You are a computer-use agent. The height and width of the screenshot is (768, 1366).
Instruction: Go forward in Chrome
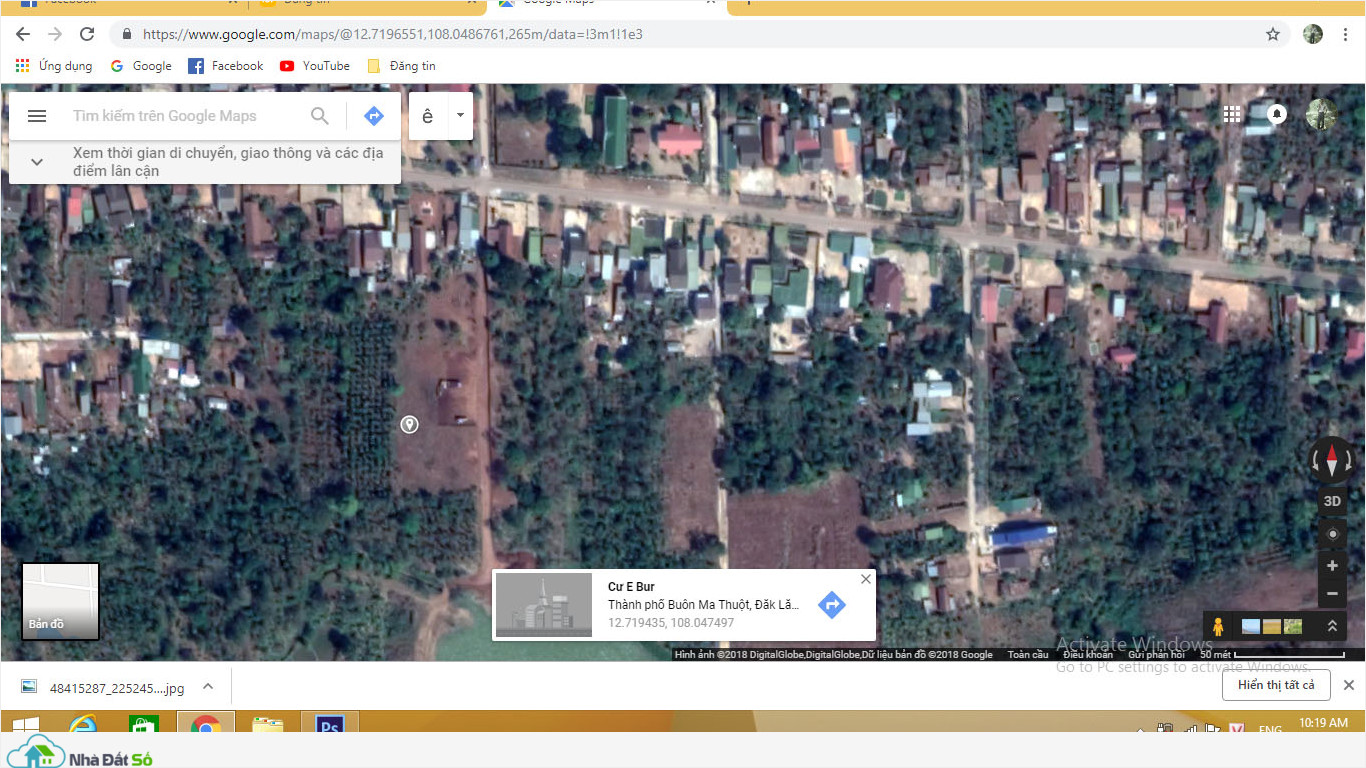tap(55, 34)
